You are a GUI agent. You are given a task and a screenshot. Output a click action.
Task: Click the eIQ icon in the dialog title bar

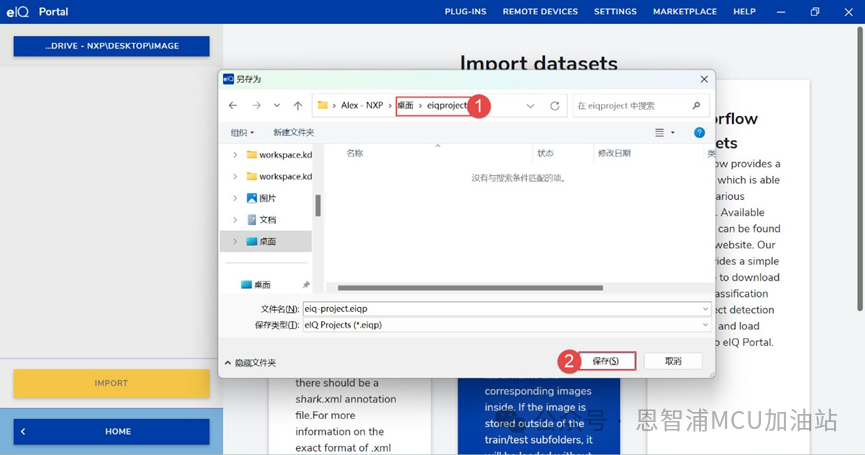228,79
